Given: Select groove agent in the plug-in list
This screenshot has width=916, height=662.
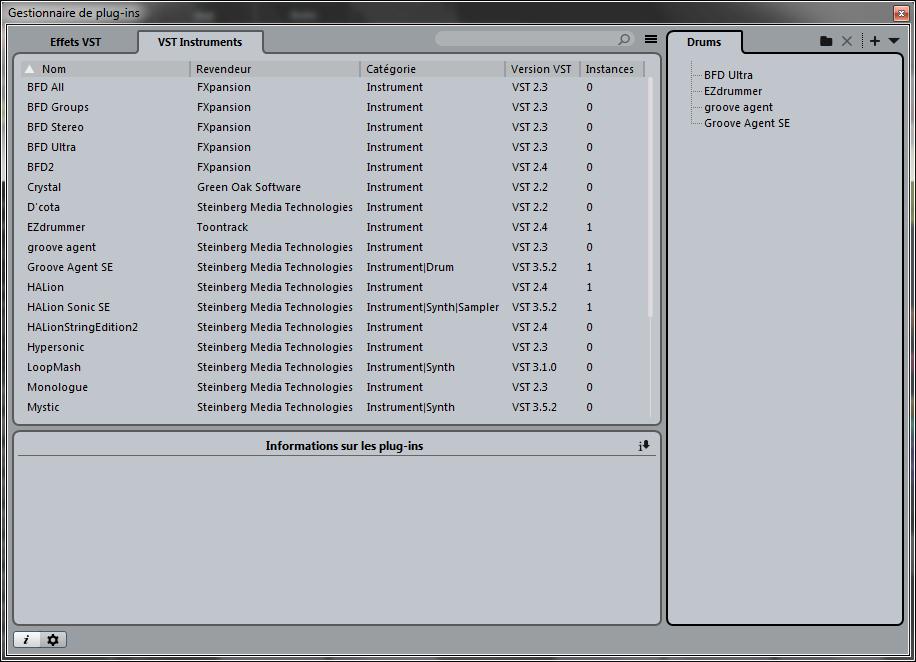Looking at the screenshot, I should (334, 247).
